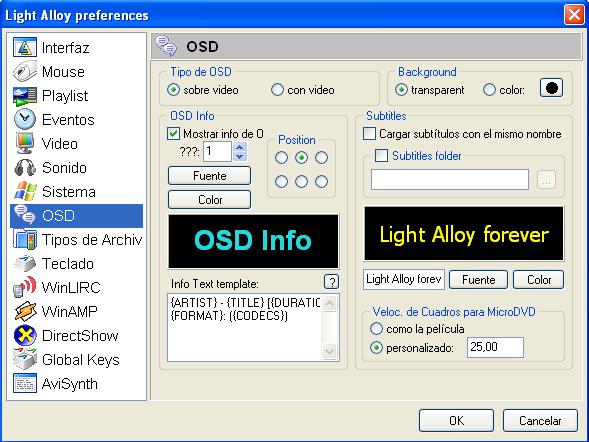Select bottom-left OSD position radio
Viewport: 589px width, 442px height.
(x=281, y=182)
